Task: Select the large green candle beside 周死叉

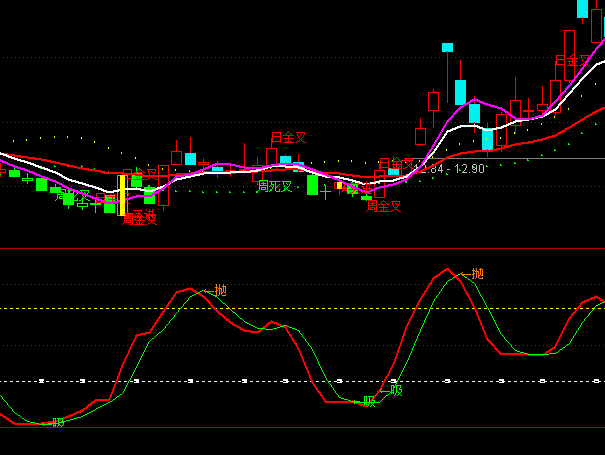Action: (312, 185)
